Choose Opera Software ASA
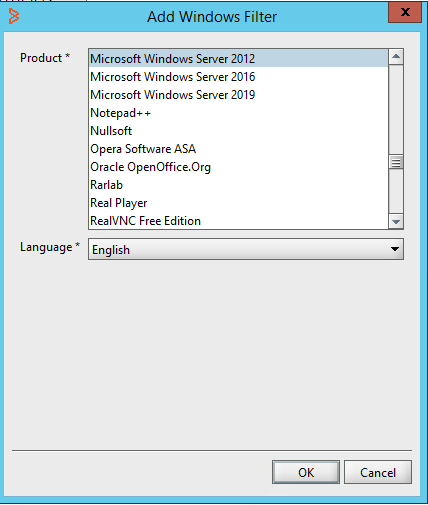428x505 pixels. click(x=239, y=149)
